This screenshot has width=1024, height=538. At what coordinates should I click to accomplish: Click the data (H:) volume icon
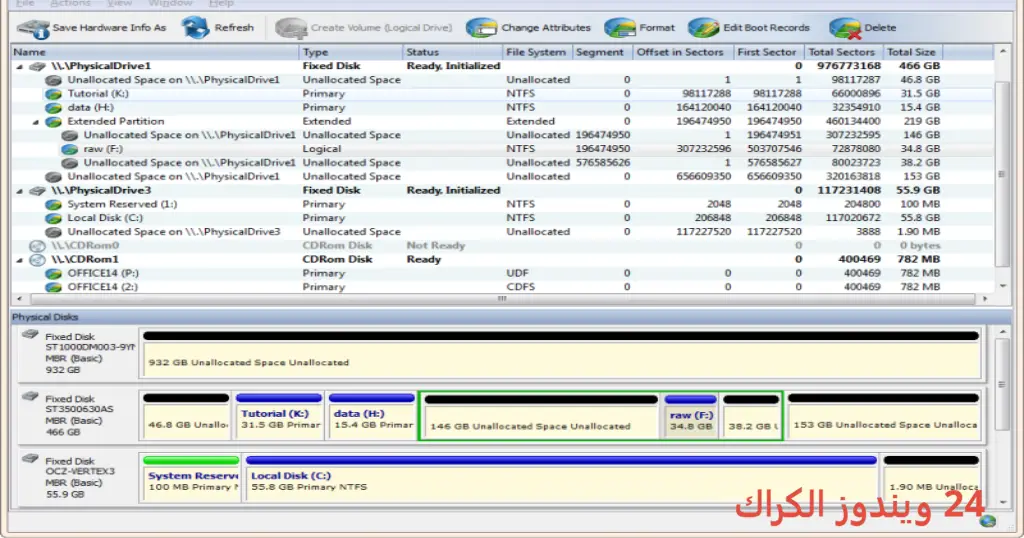coord(54,108)
